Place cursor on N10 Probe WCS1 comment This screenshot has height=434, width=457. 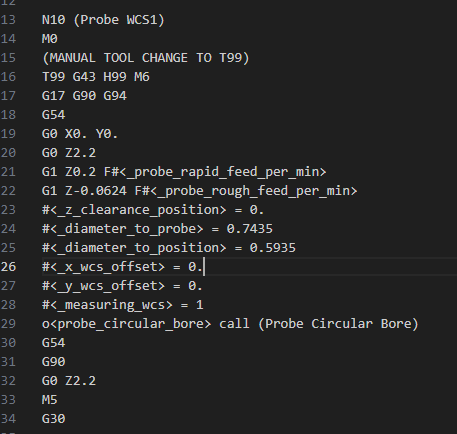[x=103, y=20]
